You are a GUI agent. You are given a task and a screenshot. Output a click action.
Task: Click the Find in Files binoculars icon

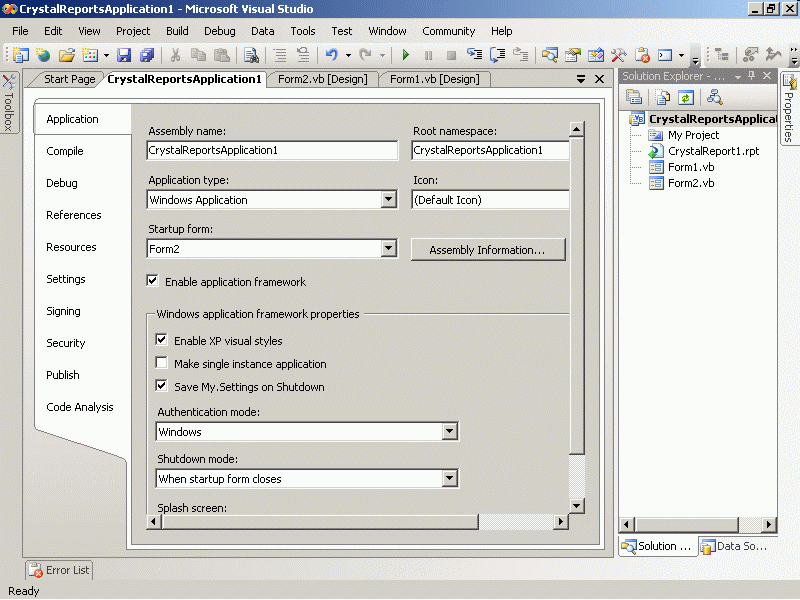point(251,55)
